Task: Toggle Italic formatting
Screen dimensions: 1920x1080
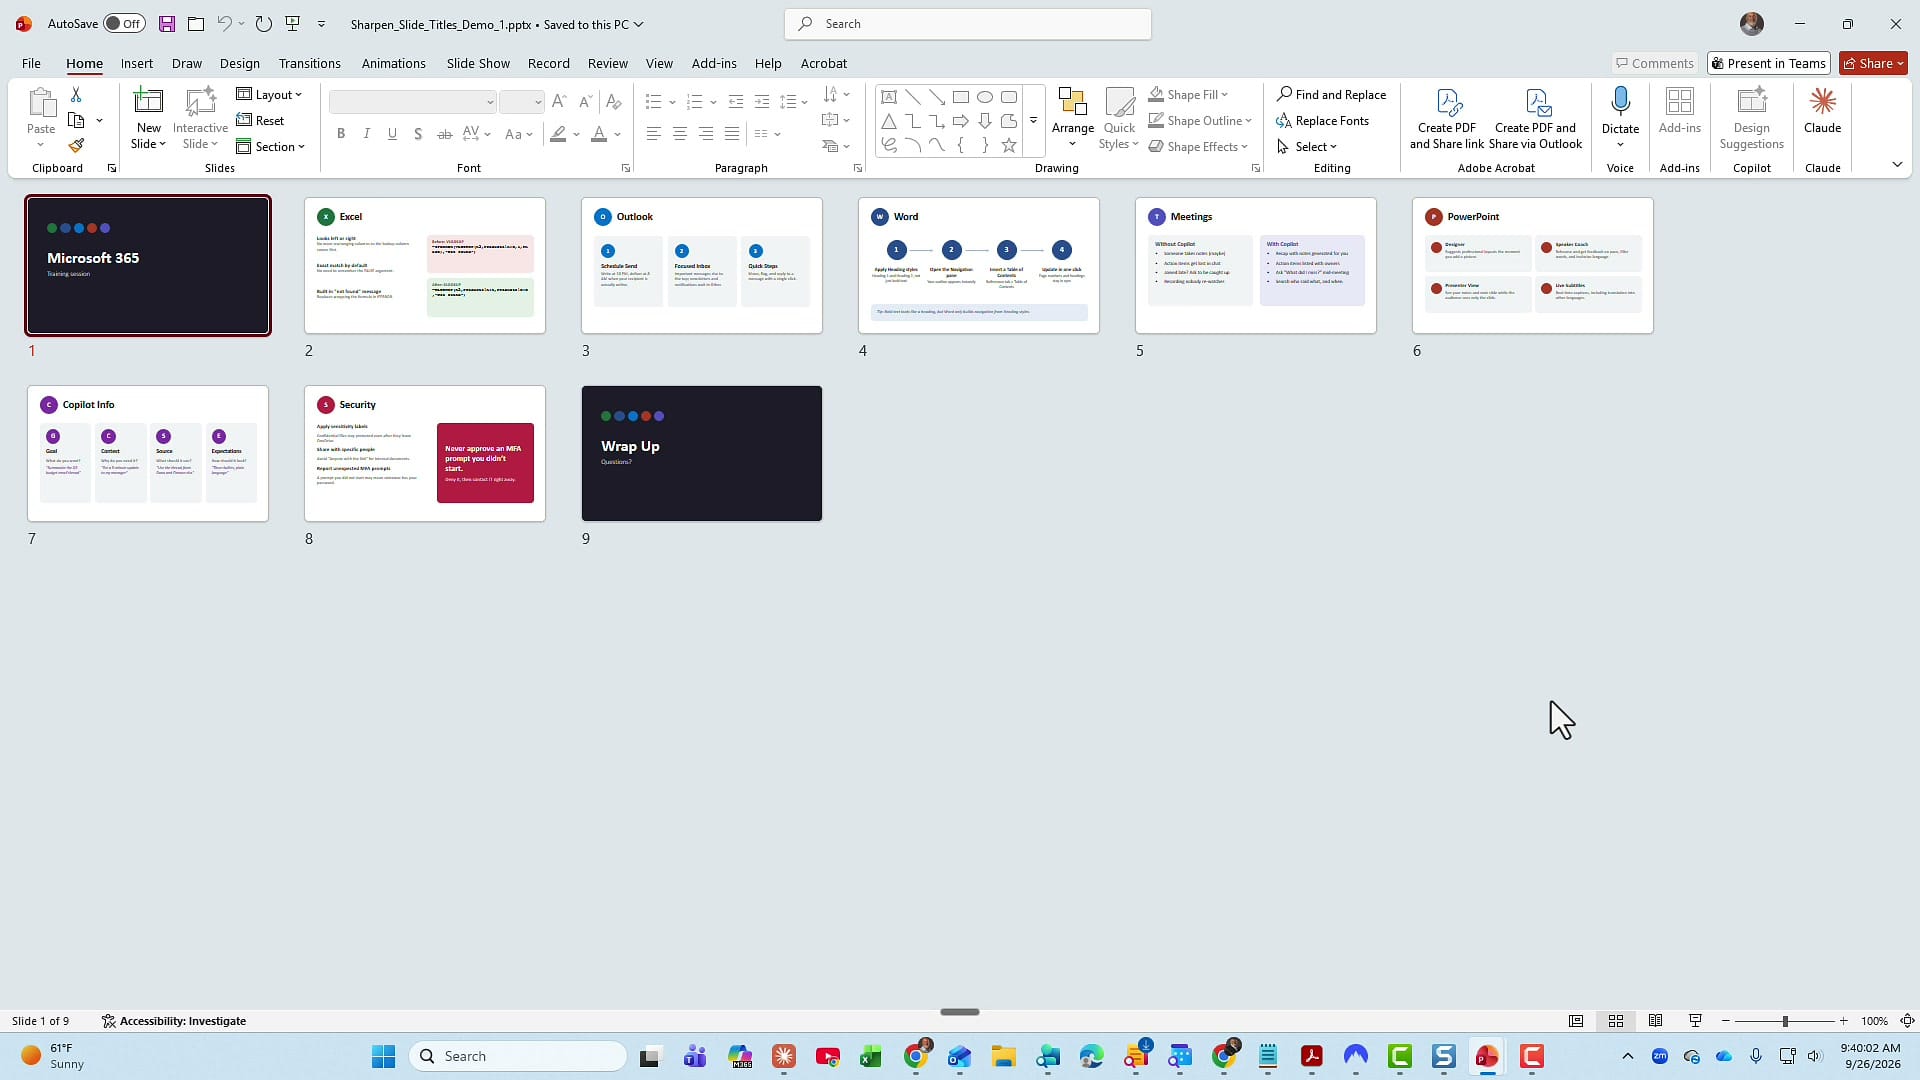Action: tap(367, 134)
